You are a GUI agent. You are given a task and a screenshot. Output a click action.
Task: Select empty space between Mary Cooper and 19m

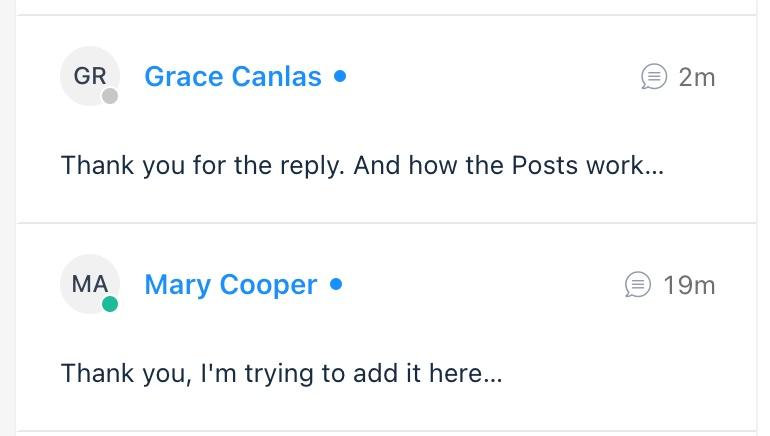point(481,285)
